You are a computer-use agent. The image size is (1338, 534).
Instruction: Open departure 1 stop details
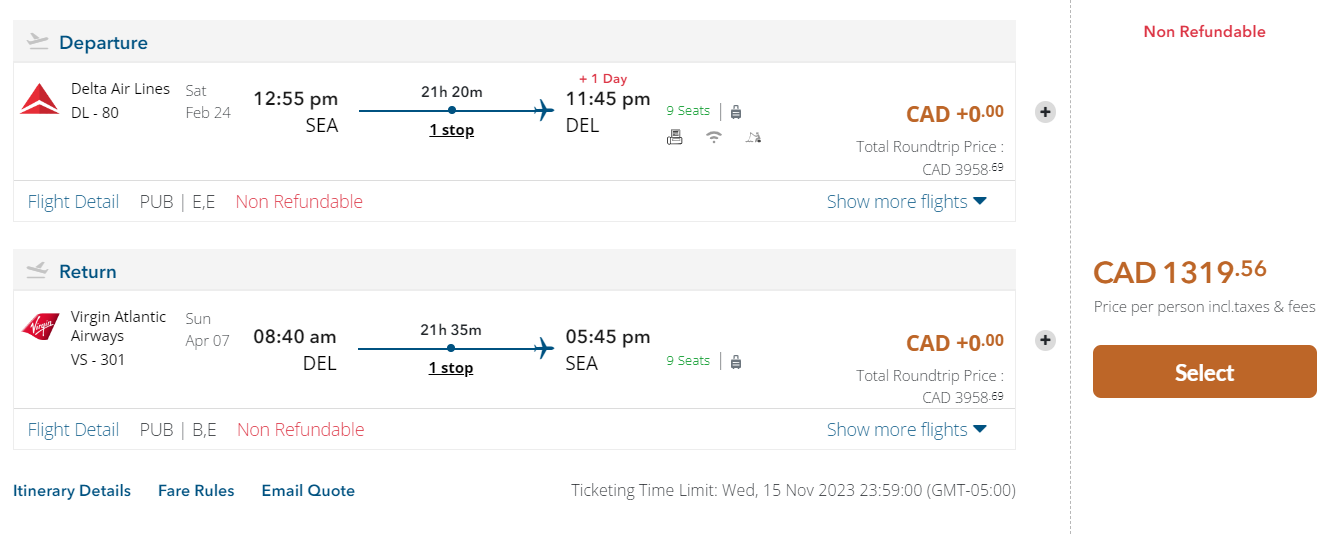(x=452, y=130)
